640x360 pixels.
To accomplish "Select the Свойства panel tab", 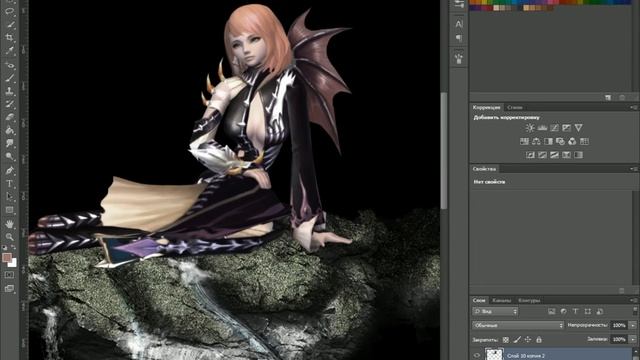I will click(484, 169).
